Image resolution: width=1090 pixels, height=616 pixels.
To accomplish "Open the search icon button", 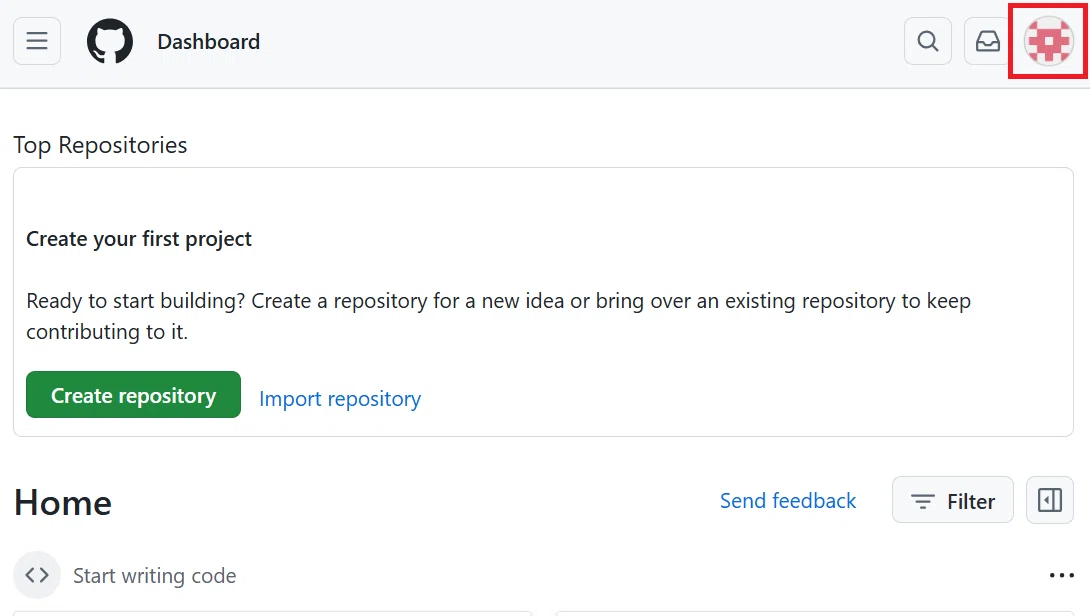I will [x=927, y=41].
